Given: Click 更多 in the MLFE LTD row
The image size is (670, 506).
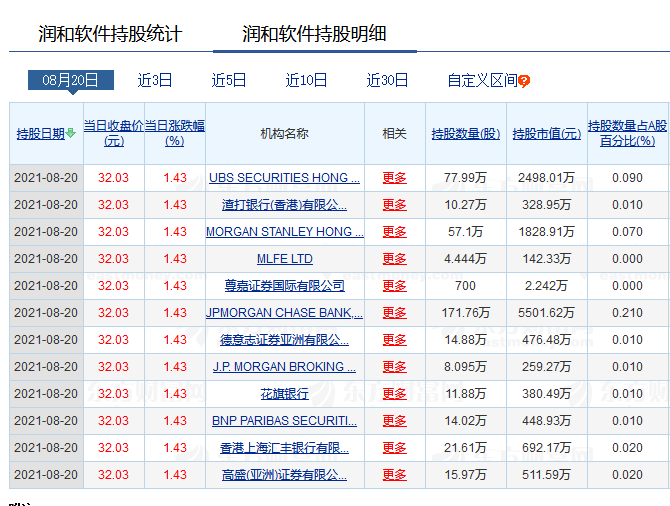Looking at the screenshot, I should pos(394,259).
